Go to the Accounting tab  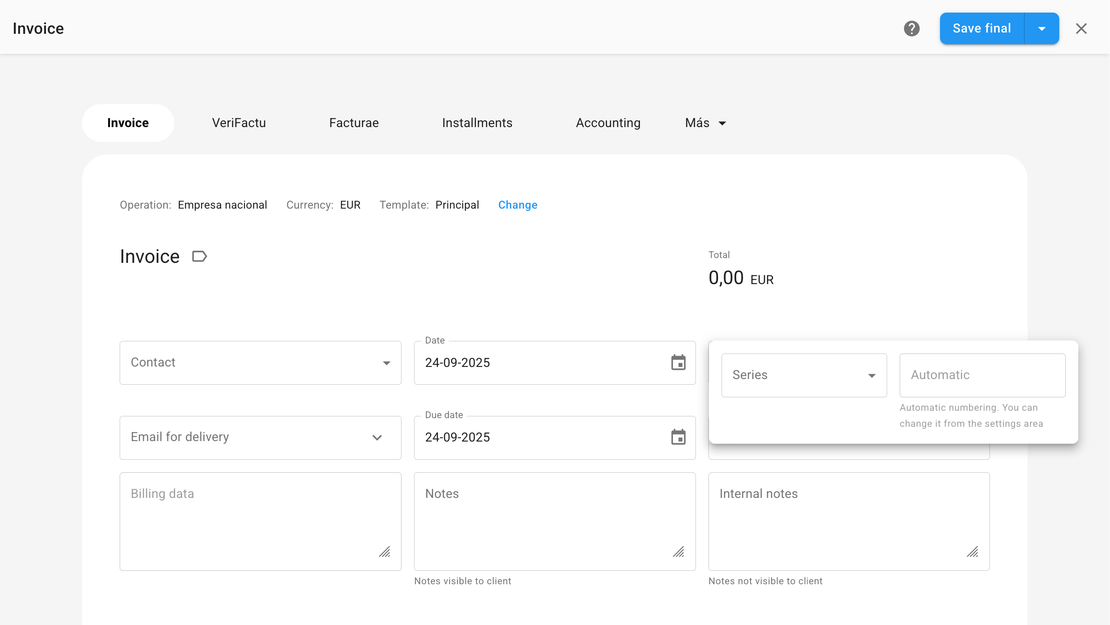click(x=608, y=123)
